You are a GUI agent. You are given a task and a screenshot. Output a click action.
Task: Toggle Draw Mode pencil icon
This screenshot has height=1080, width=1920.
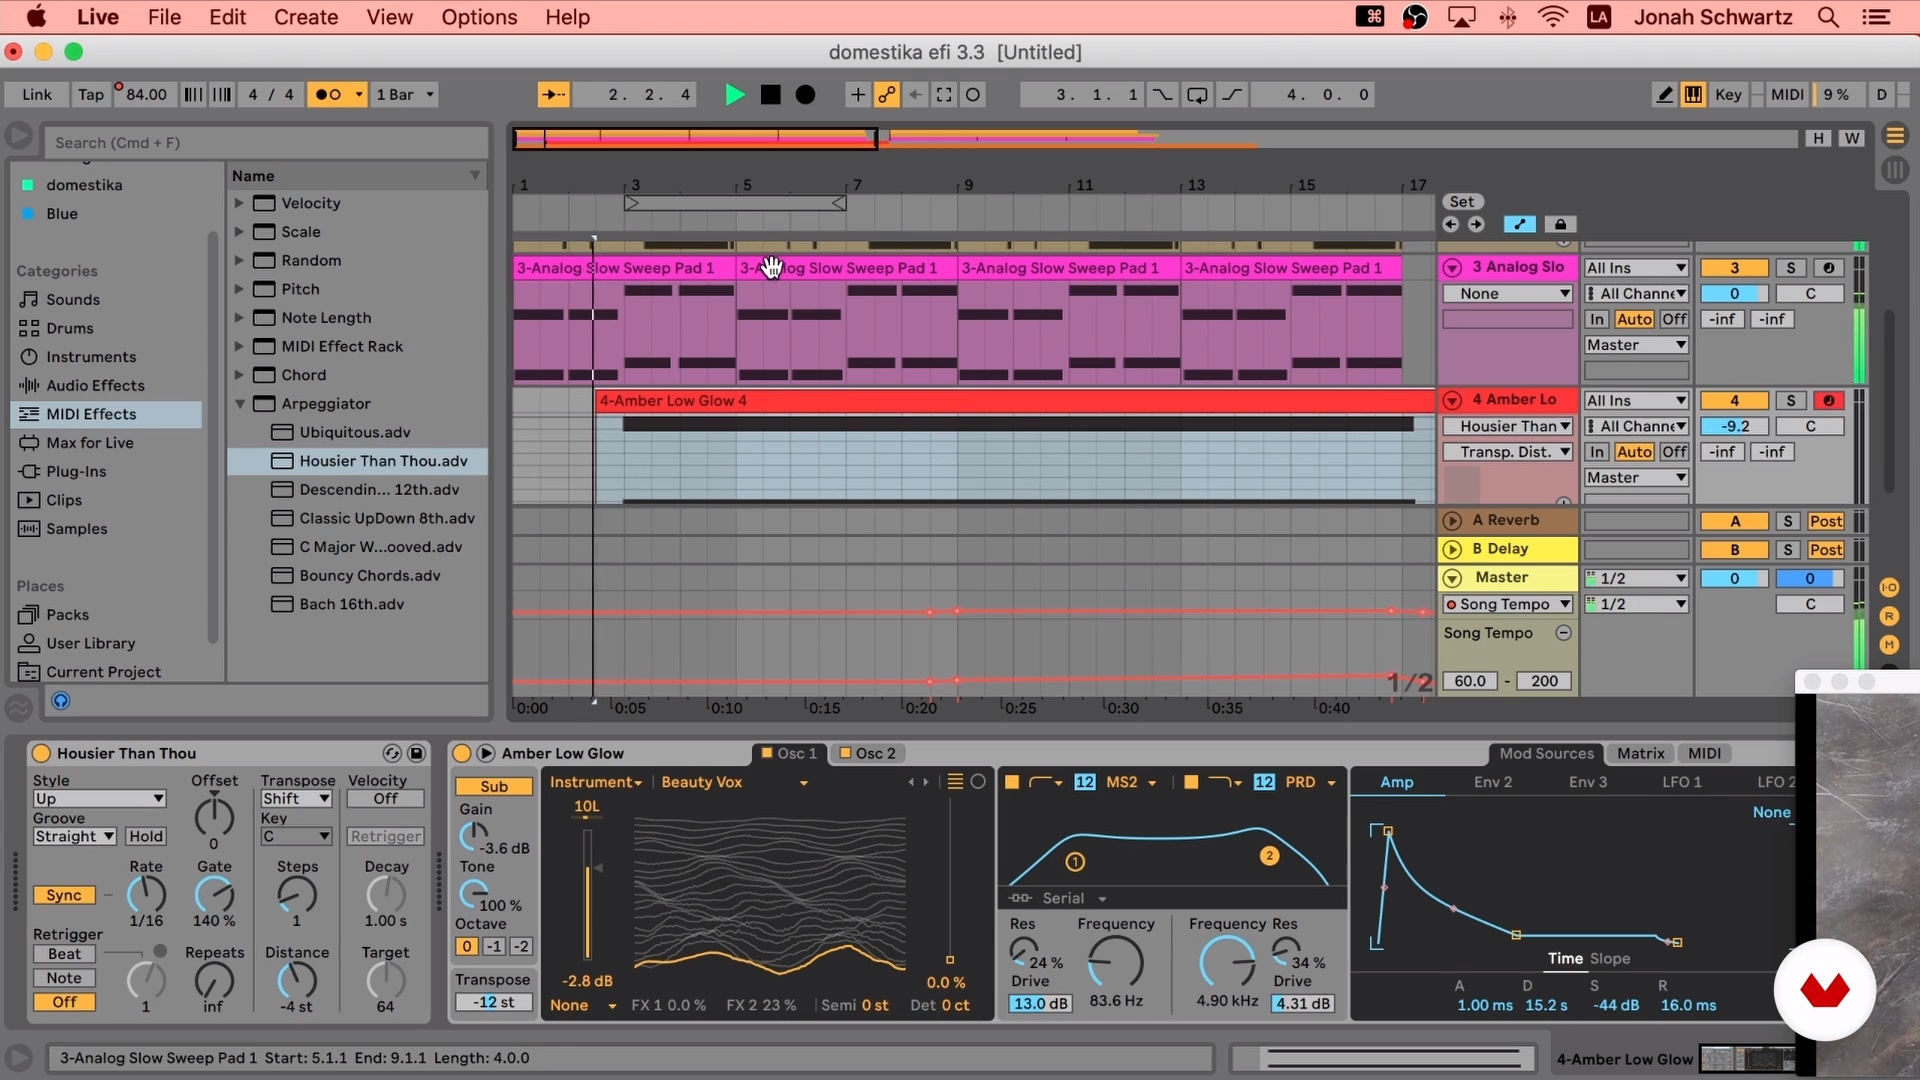[x=1664, y=95]
